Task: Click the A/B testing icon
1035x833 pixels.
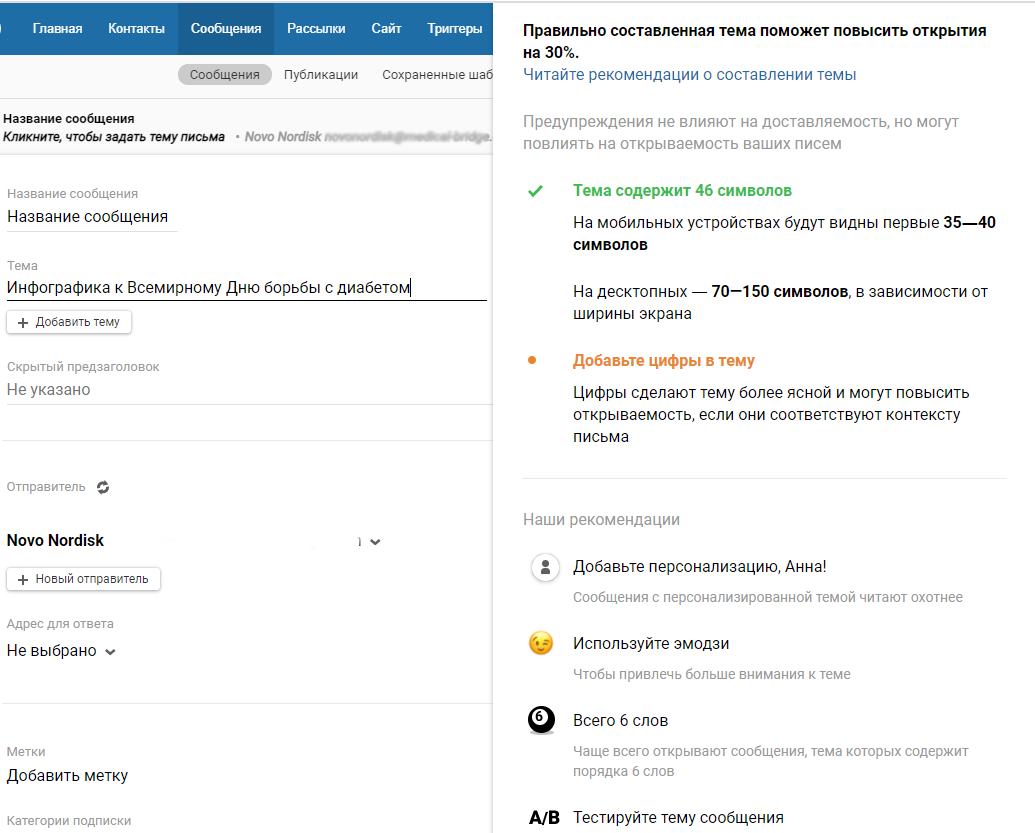Action: pos(544,818)
